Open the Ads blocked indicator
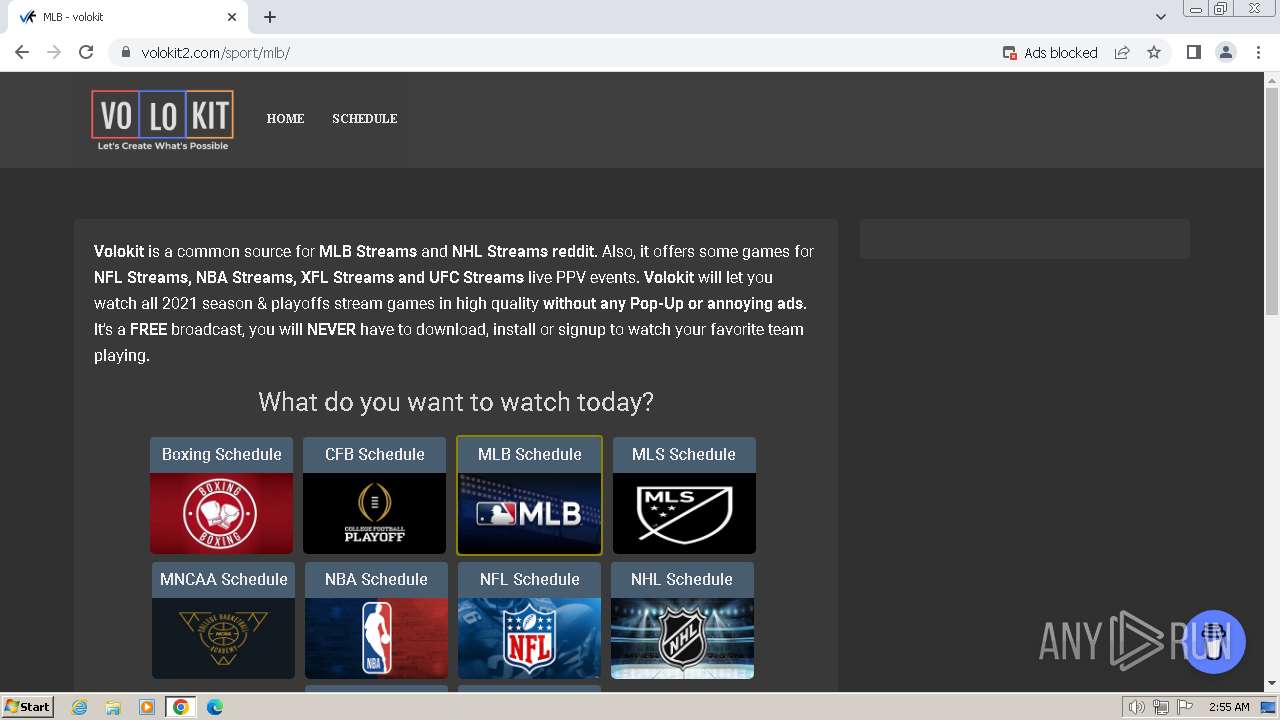Screen dimensions: 1280x720 point(1050,52)
